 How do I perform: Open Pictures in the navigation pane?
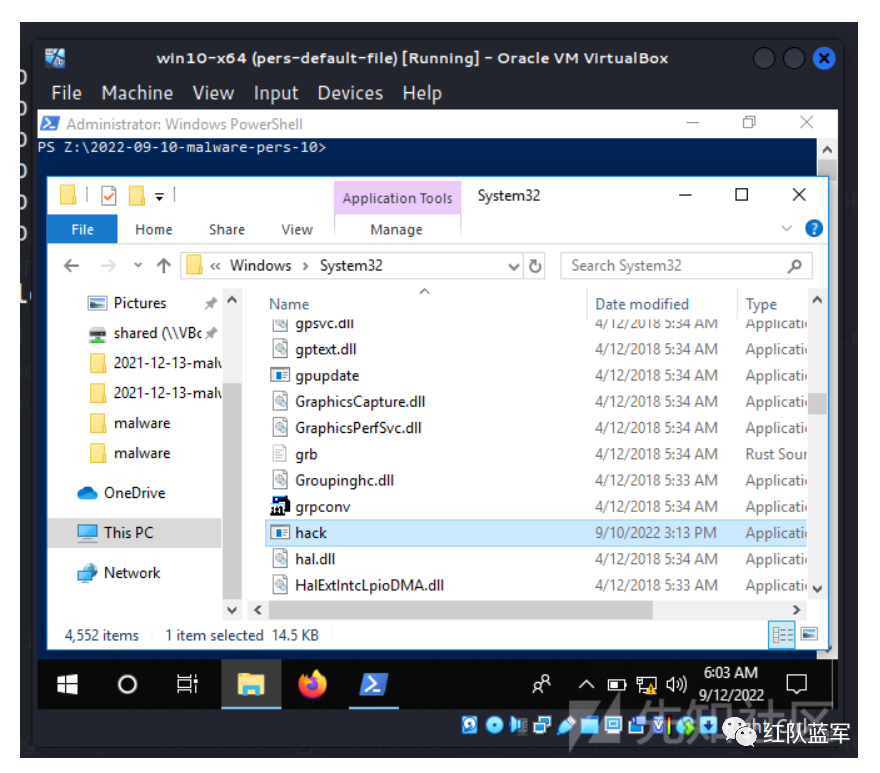pyautogui.click(x=140, y=303)
